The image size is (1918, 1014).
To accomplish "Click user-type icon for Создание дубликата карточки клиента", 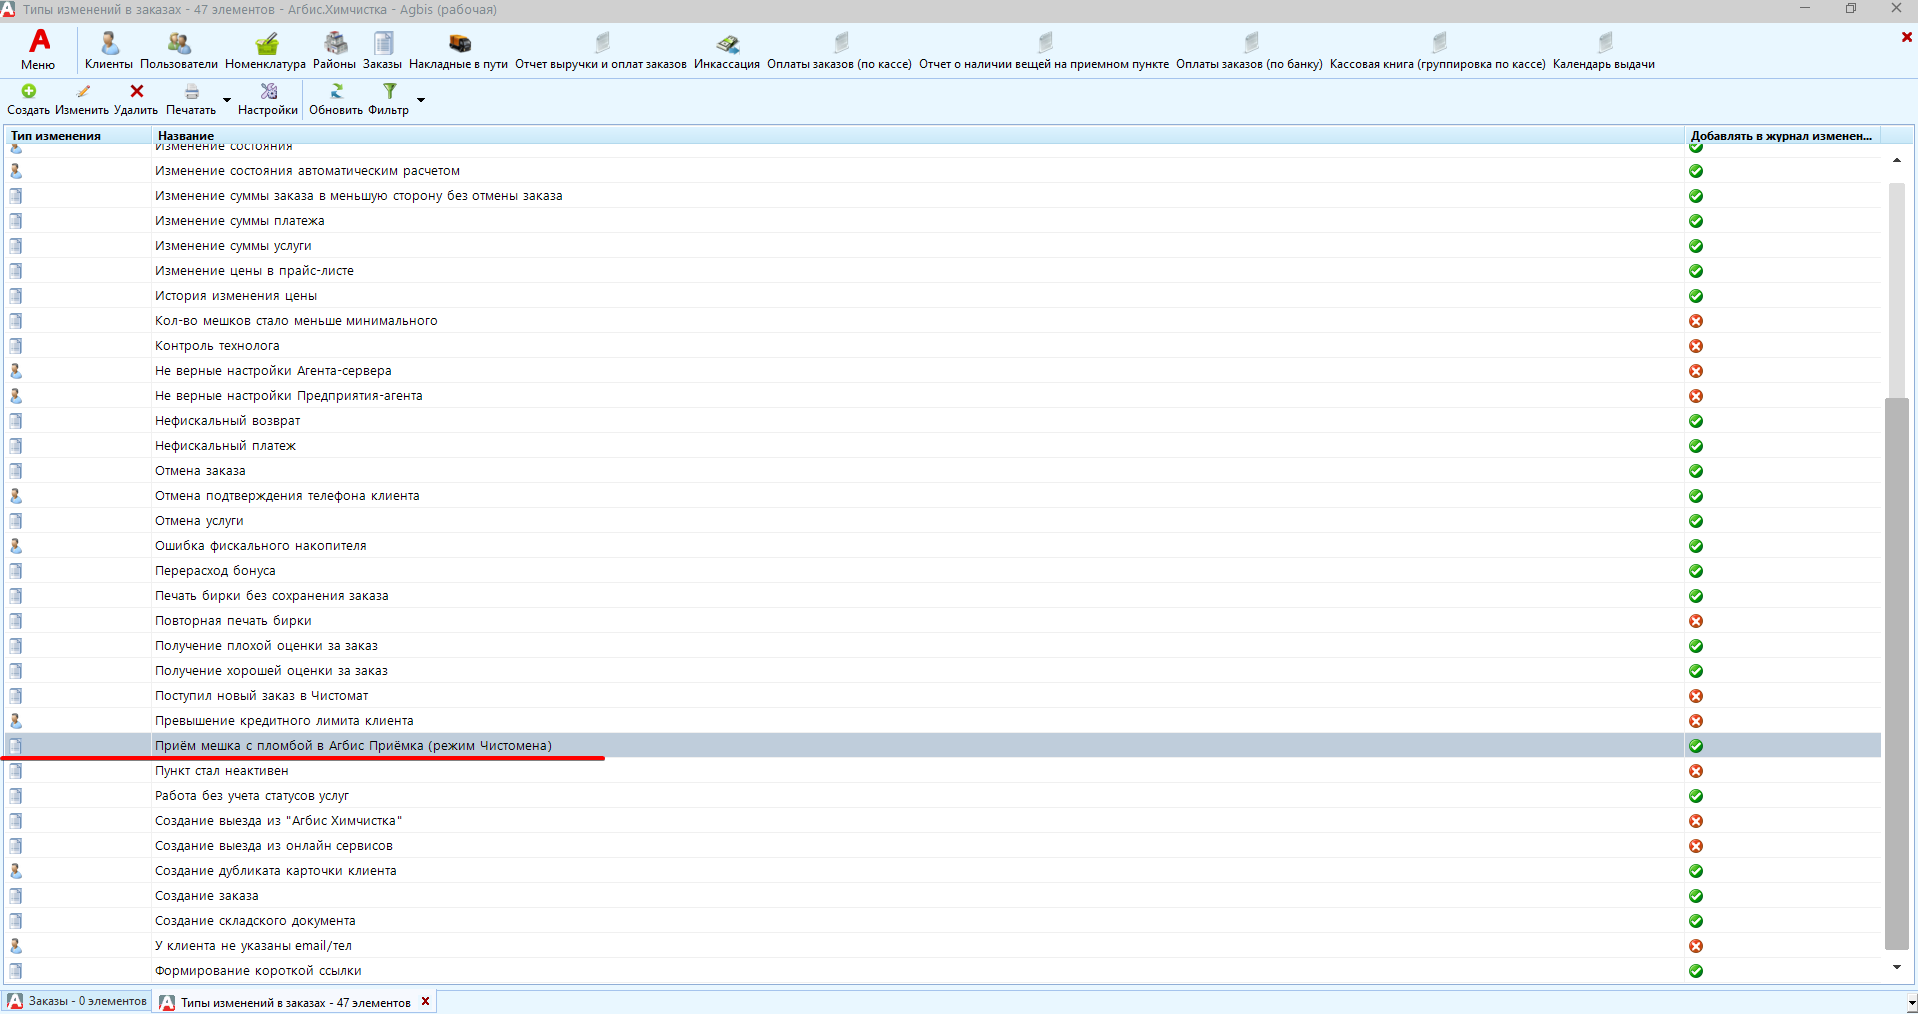I will tap(16, 871).
